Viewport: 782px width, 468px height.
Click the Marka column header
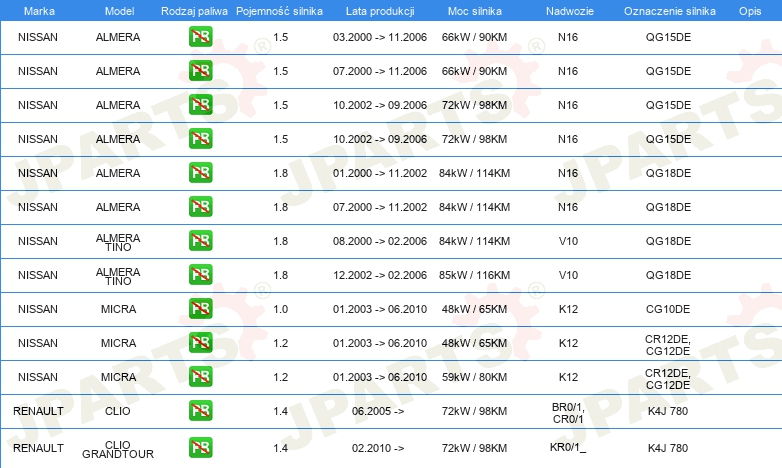39,11
